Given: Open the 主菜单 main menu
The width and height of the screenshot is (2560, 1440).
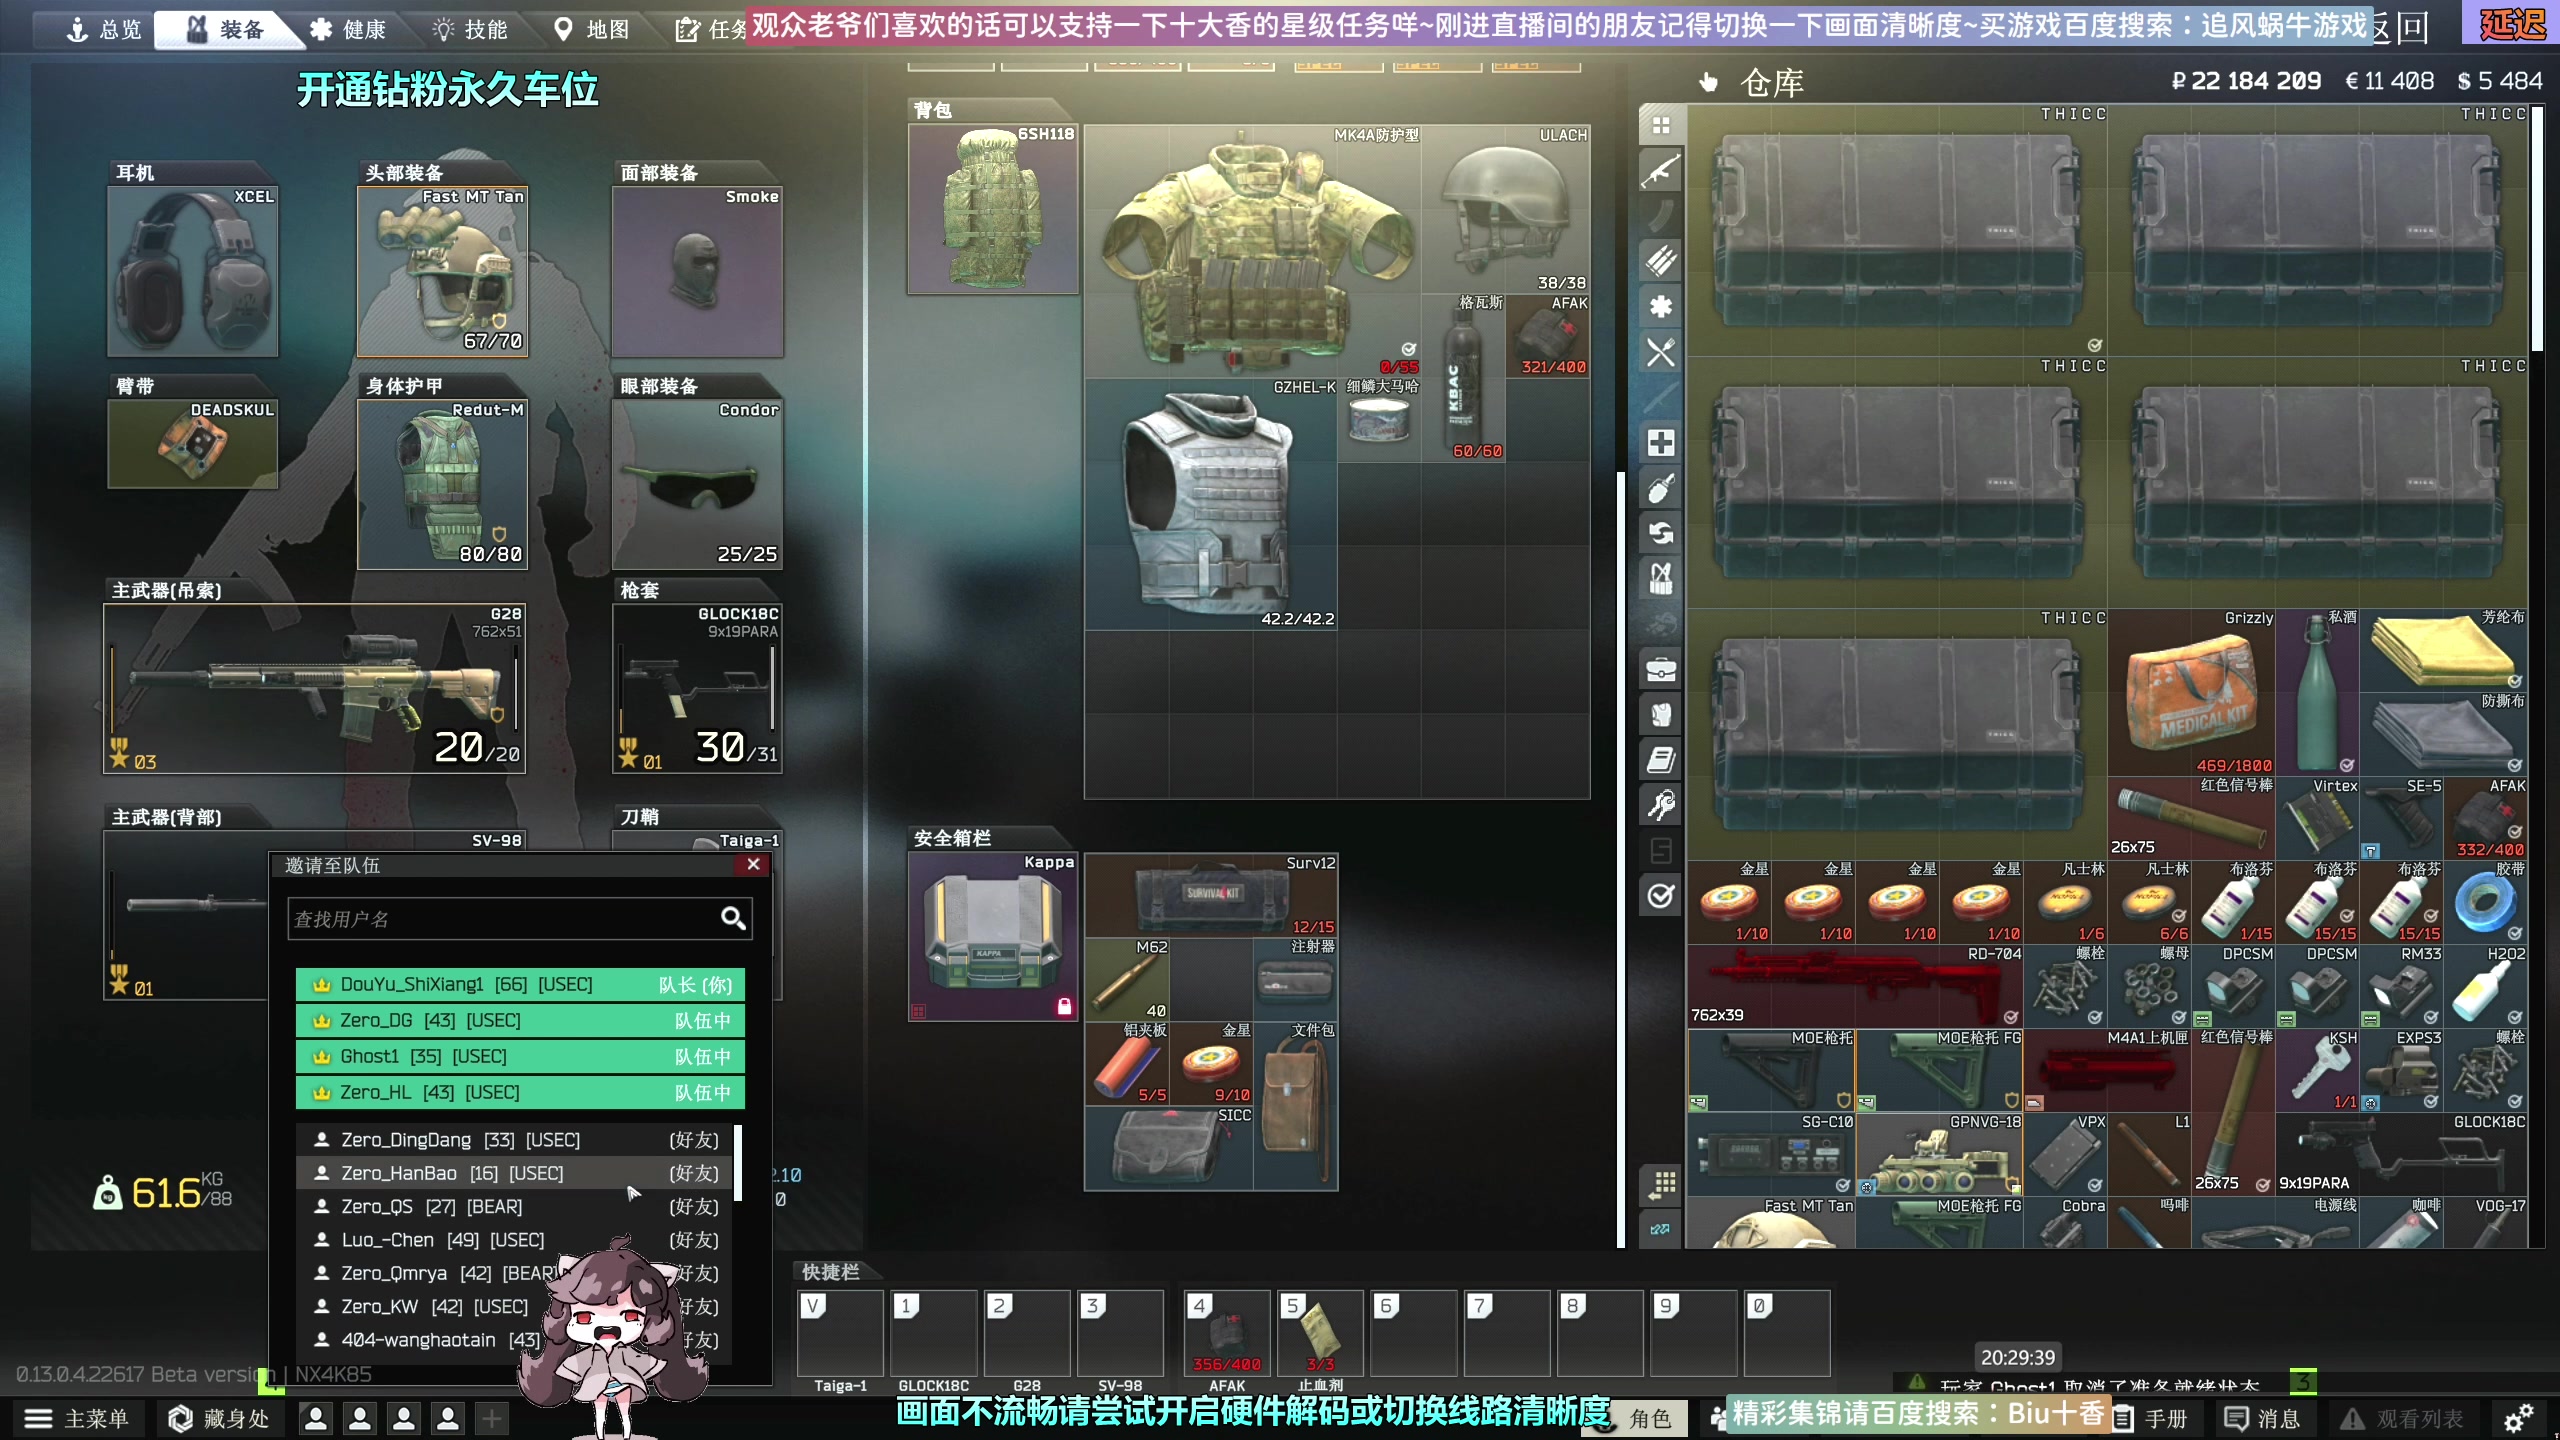Looking at the screenshot, I should pos(78,1418).
